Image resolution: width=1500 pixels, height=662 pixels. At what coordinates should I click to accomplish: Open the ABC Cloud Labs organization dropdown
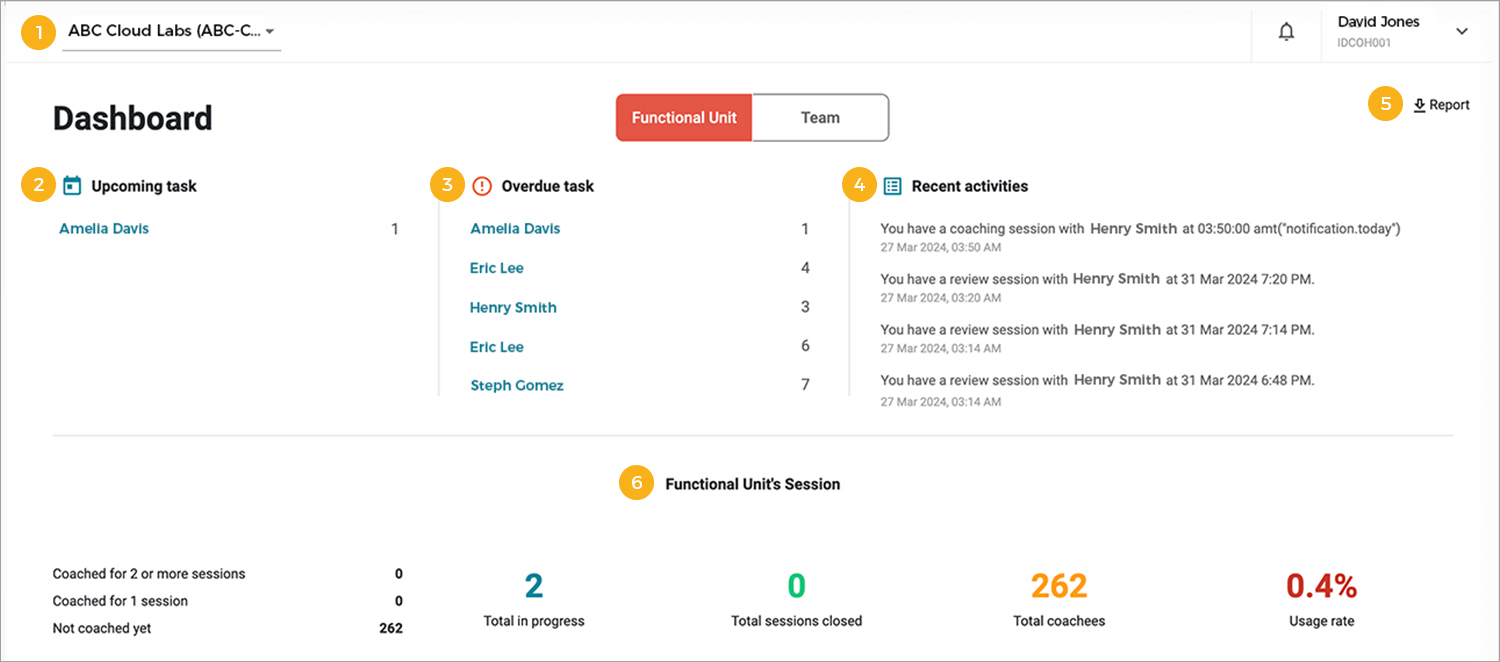tap(171, 31)
